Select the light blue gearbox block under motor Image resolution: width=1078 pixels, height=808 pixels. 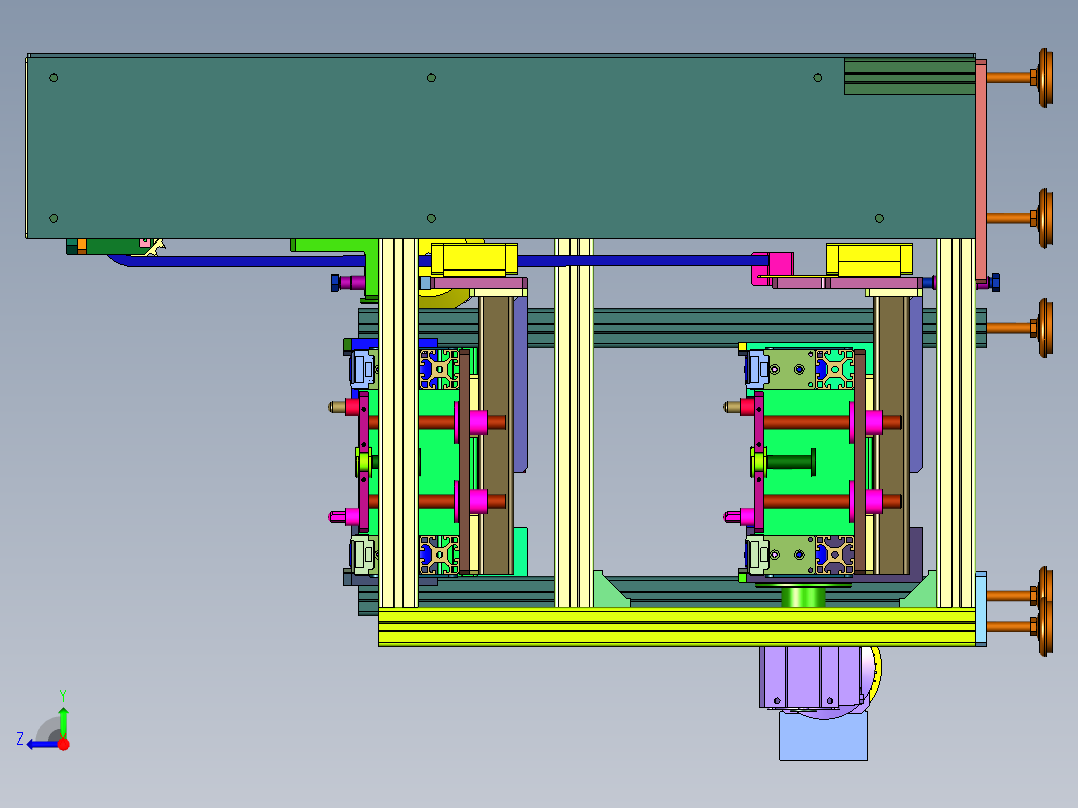point(823,736)
